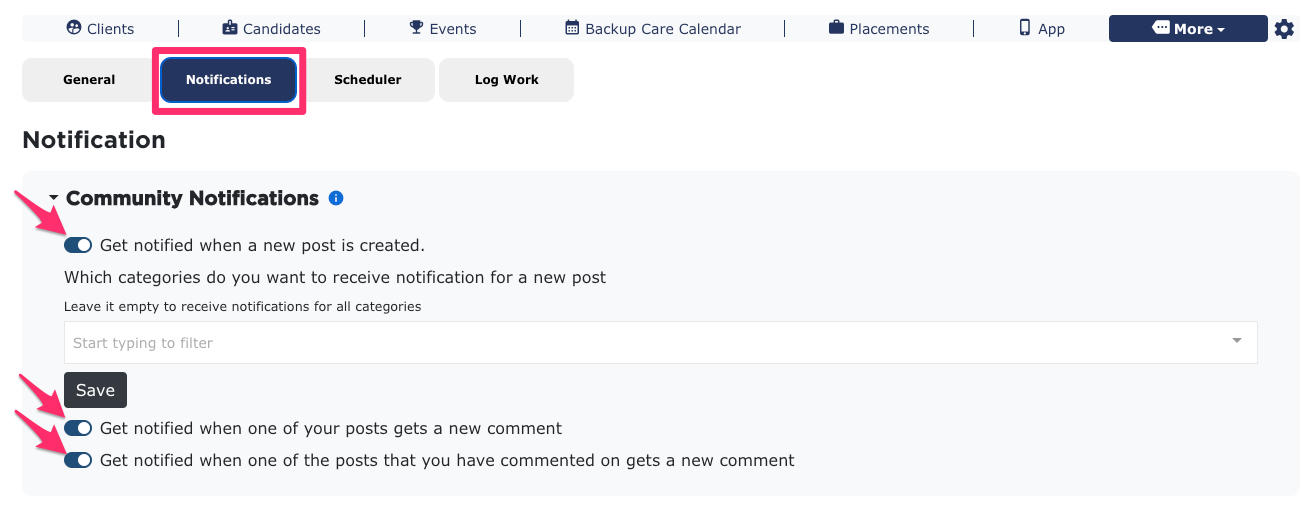This screenshot has height=514, width=1315.
Task: Click the Candidates ID badge icon
Action: point(230,28)
